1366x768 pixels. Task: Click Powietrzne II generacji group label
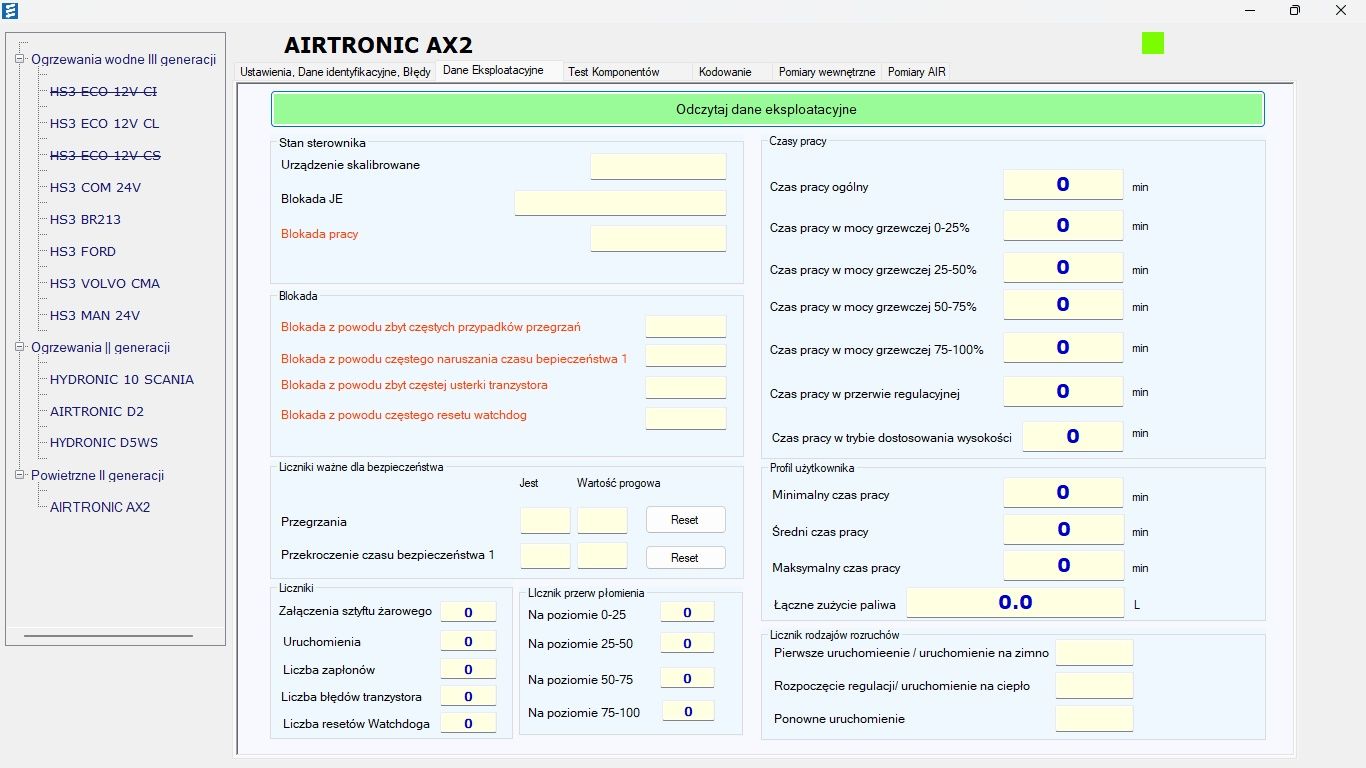[x=97, y=475]
